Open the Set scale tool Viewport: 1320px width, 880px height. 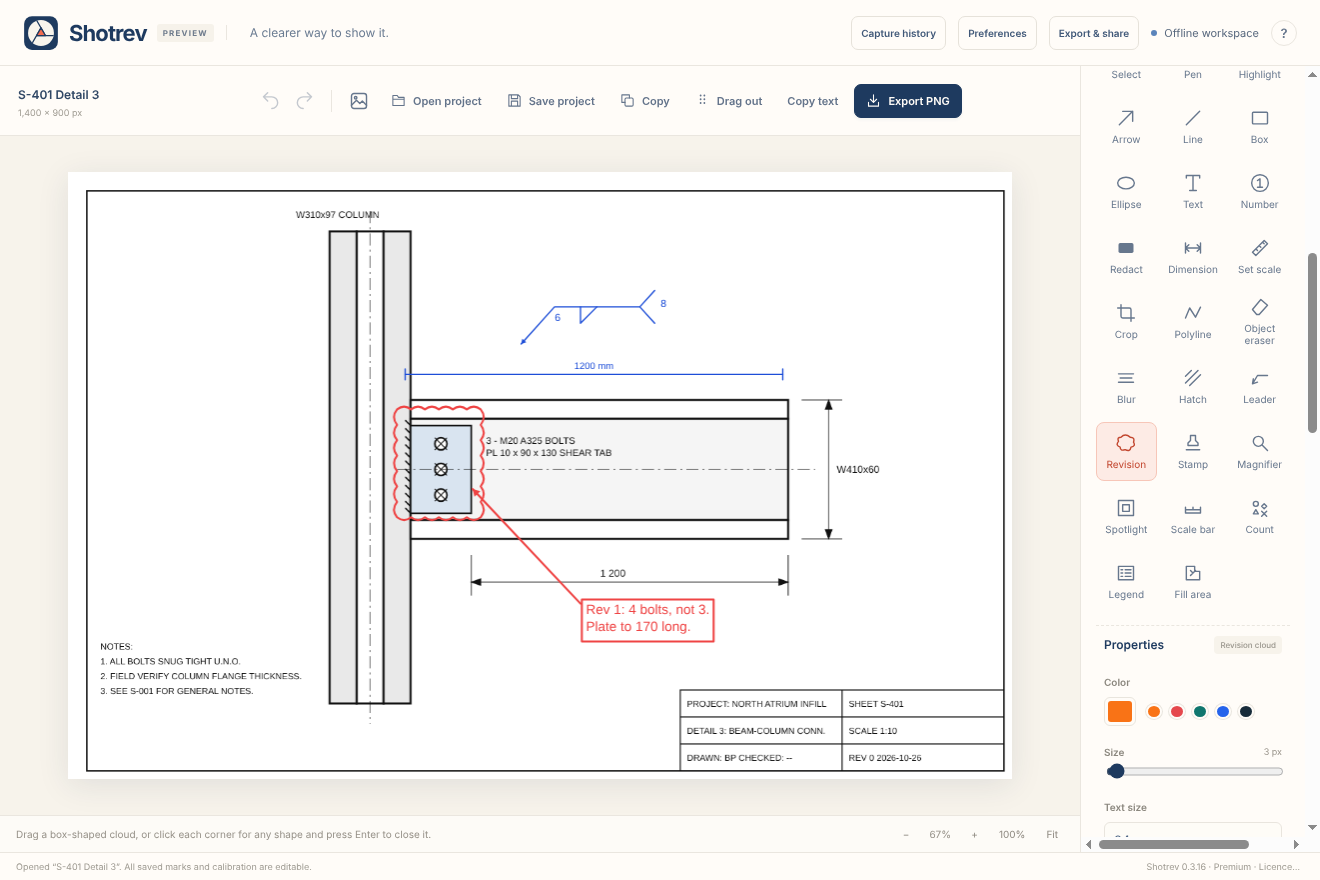click(x=1260, y=256)
